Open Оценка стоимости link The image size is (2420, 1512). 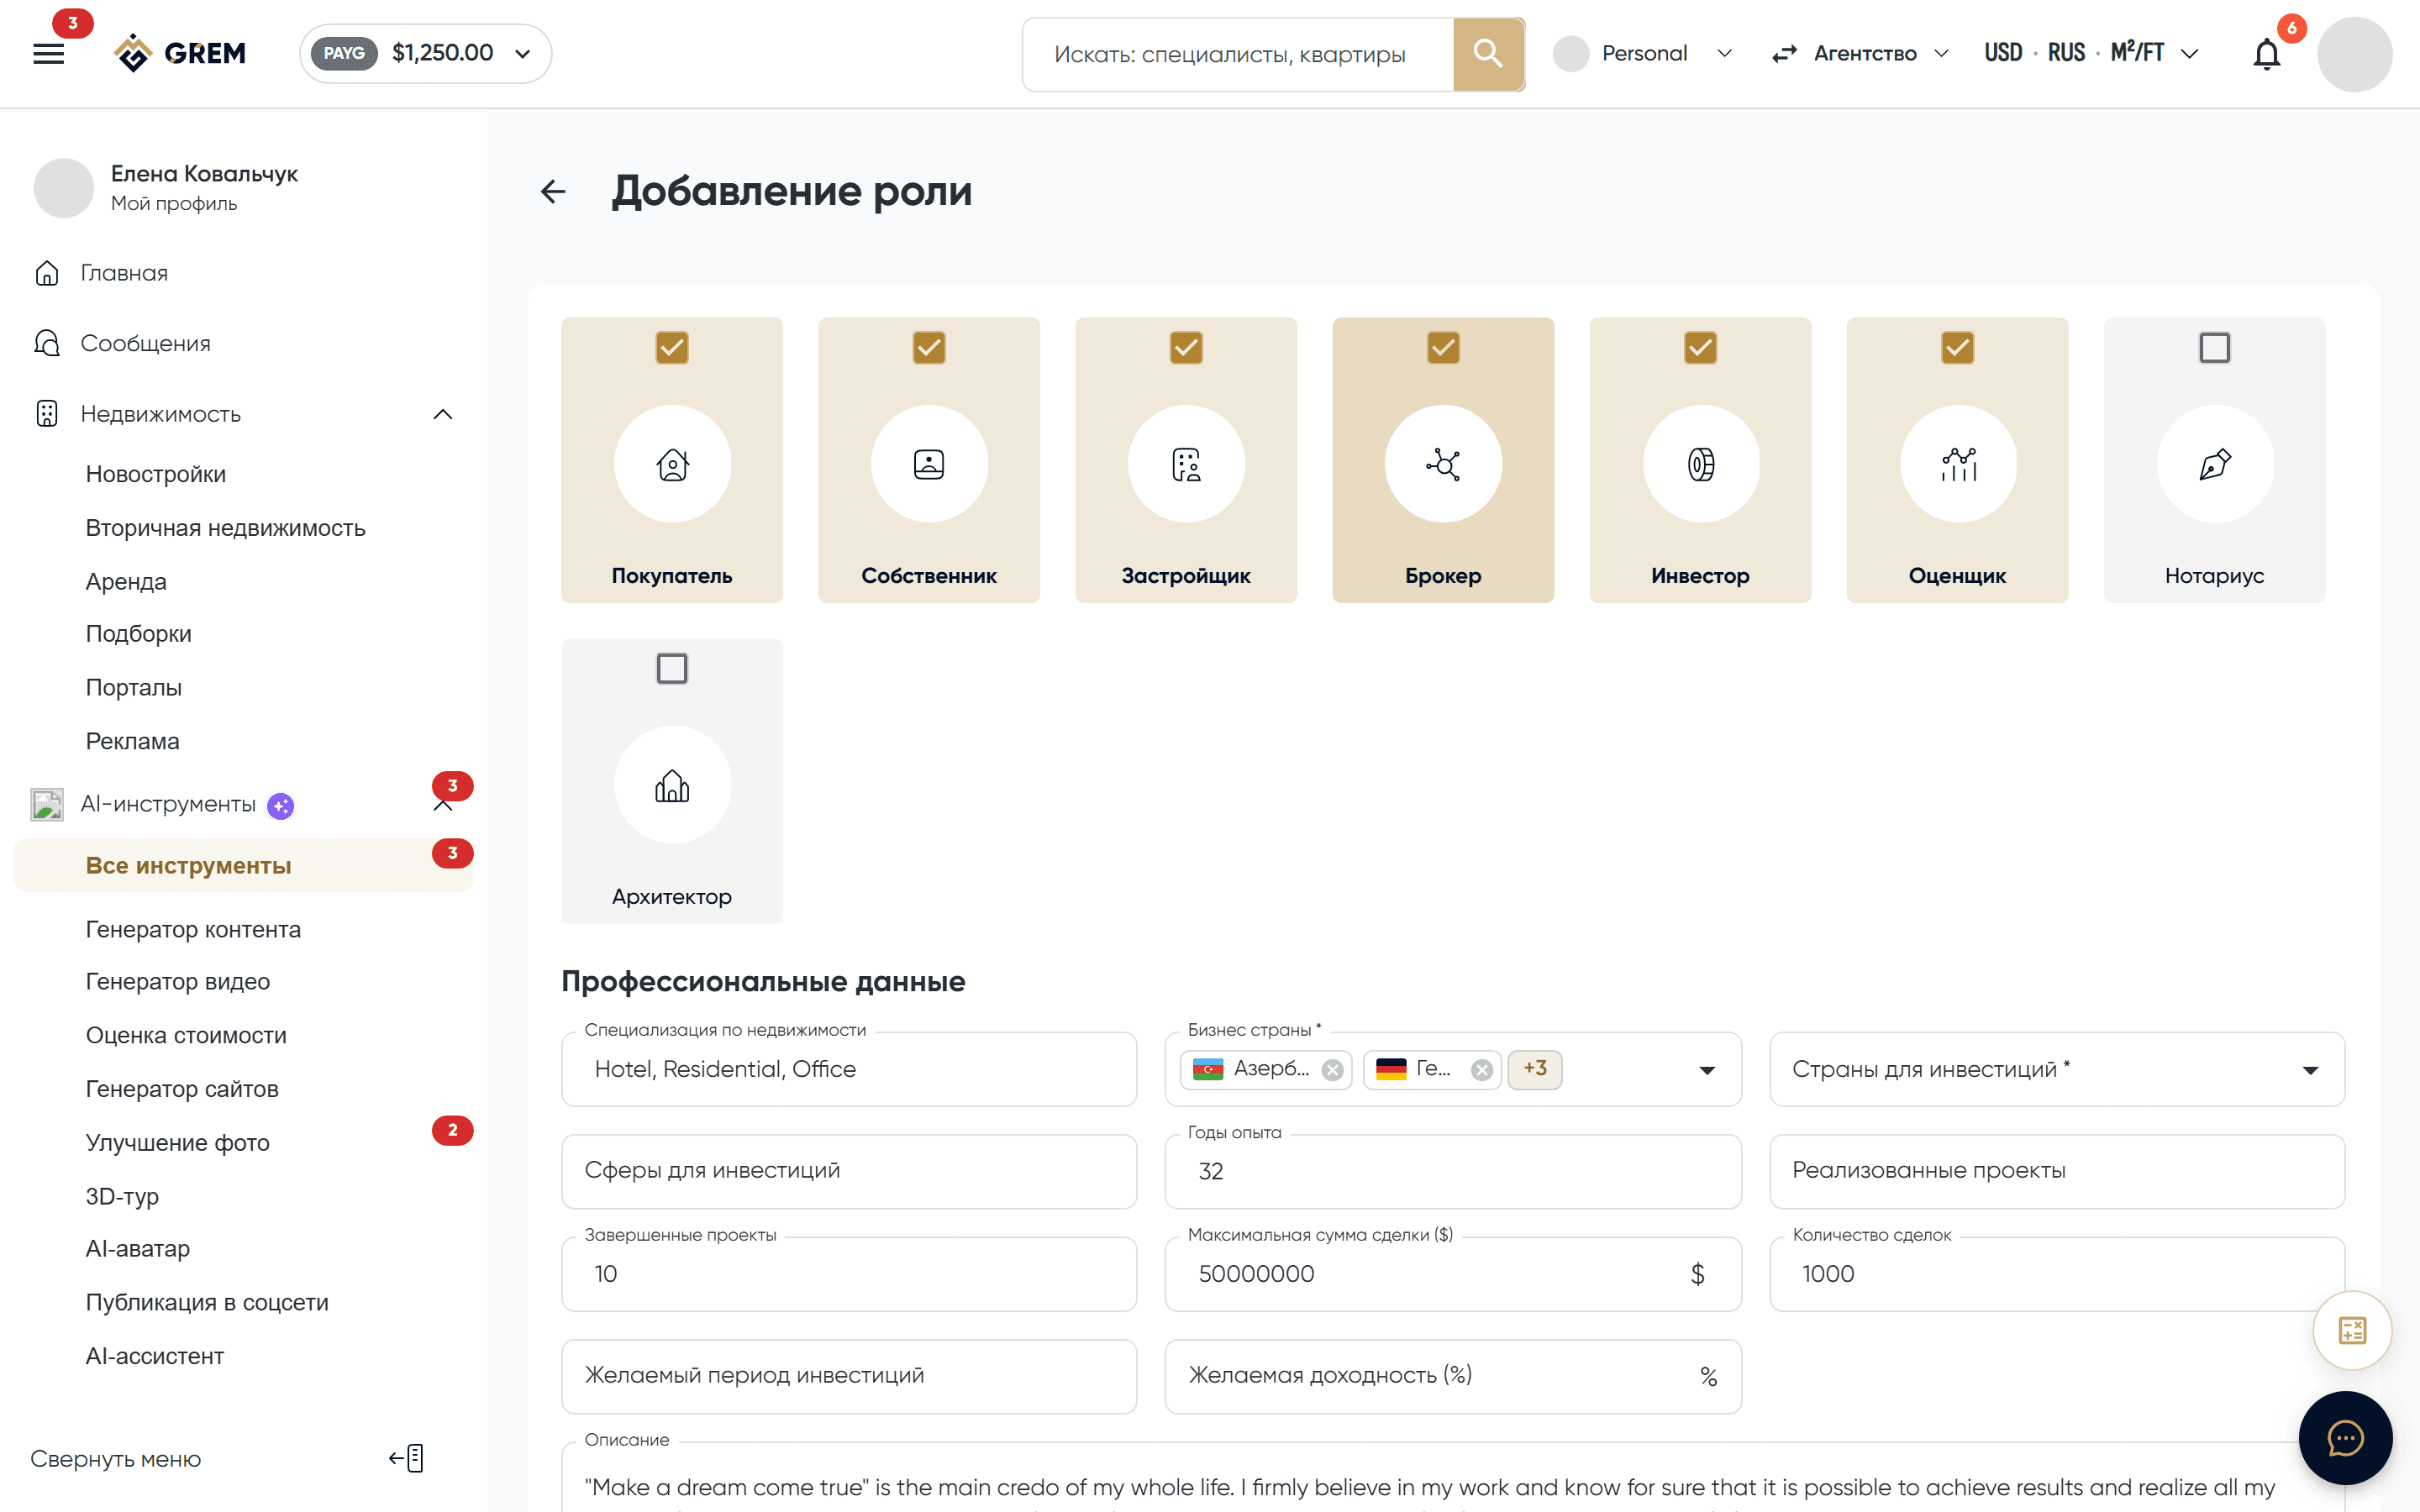point(186,1035)
